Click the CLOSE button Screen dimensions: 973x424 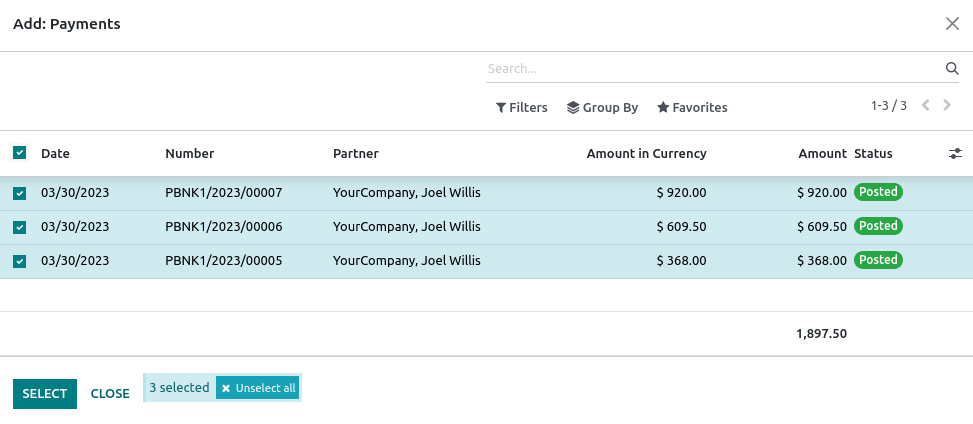(110, 394)
